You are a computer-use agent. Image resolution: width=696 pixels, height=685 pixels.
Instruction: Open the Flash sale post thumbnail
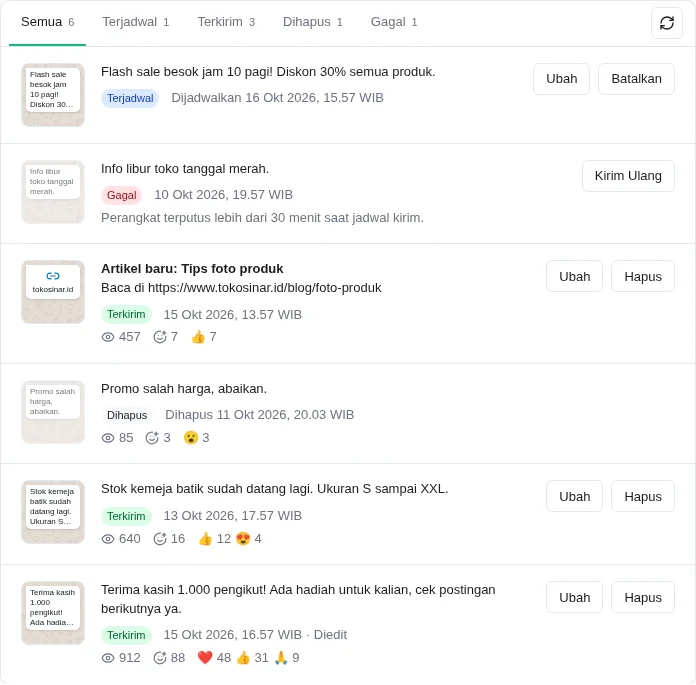[53, 95]
